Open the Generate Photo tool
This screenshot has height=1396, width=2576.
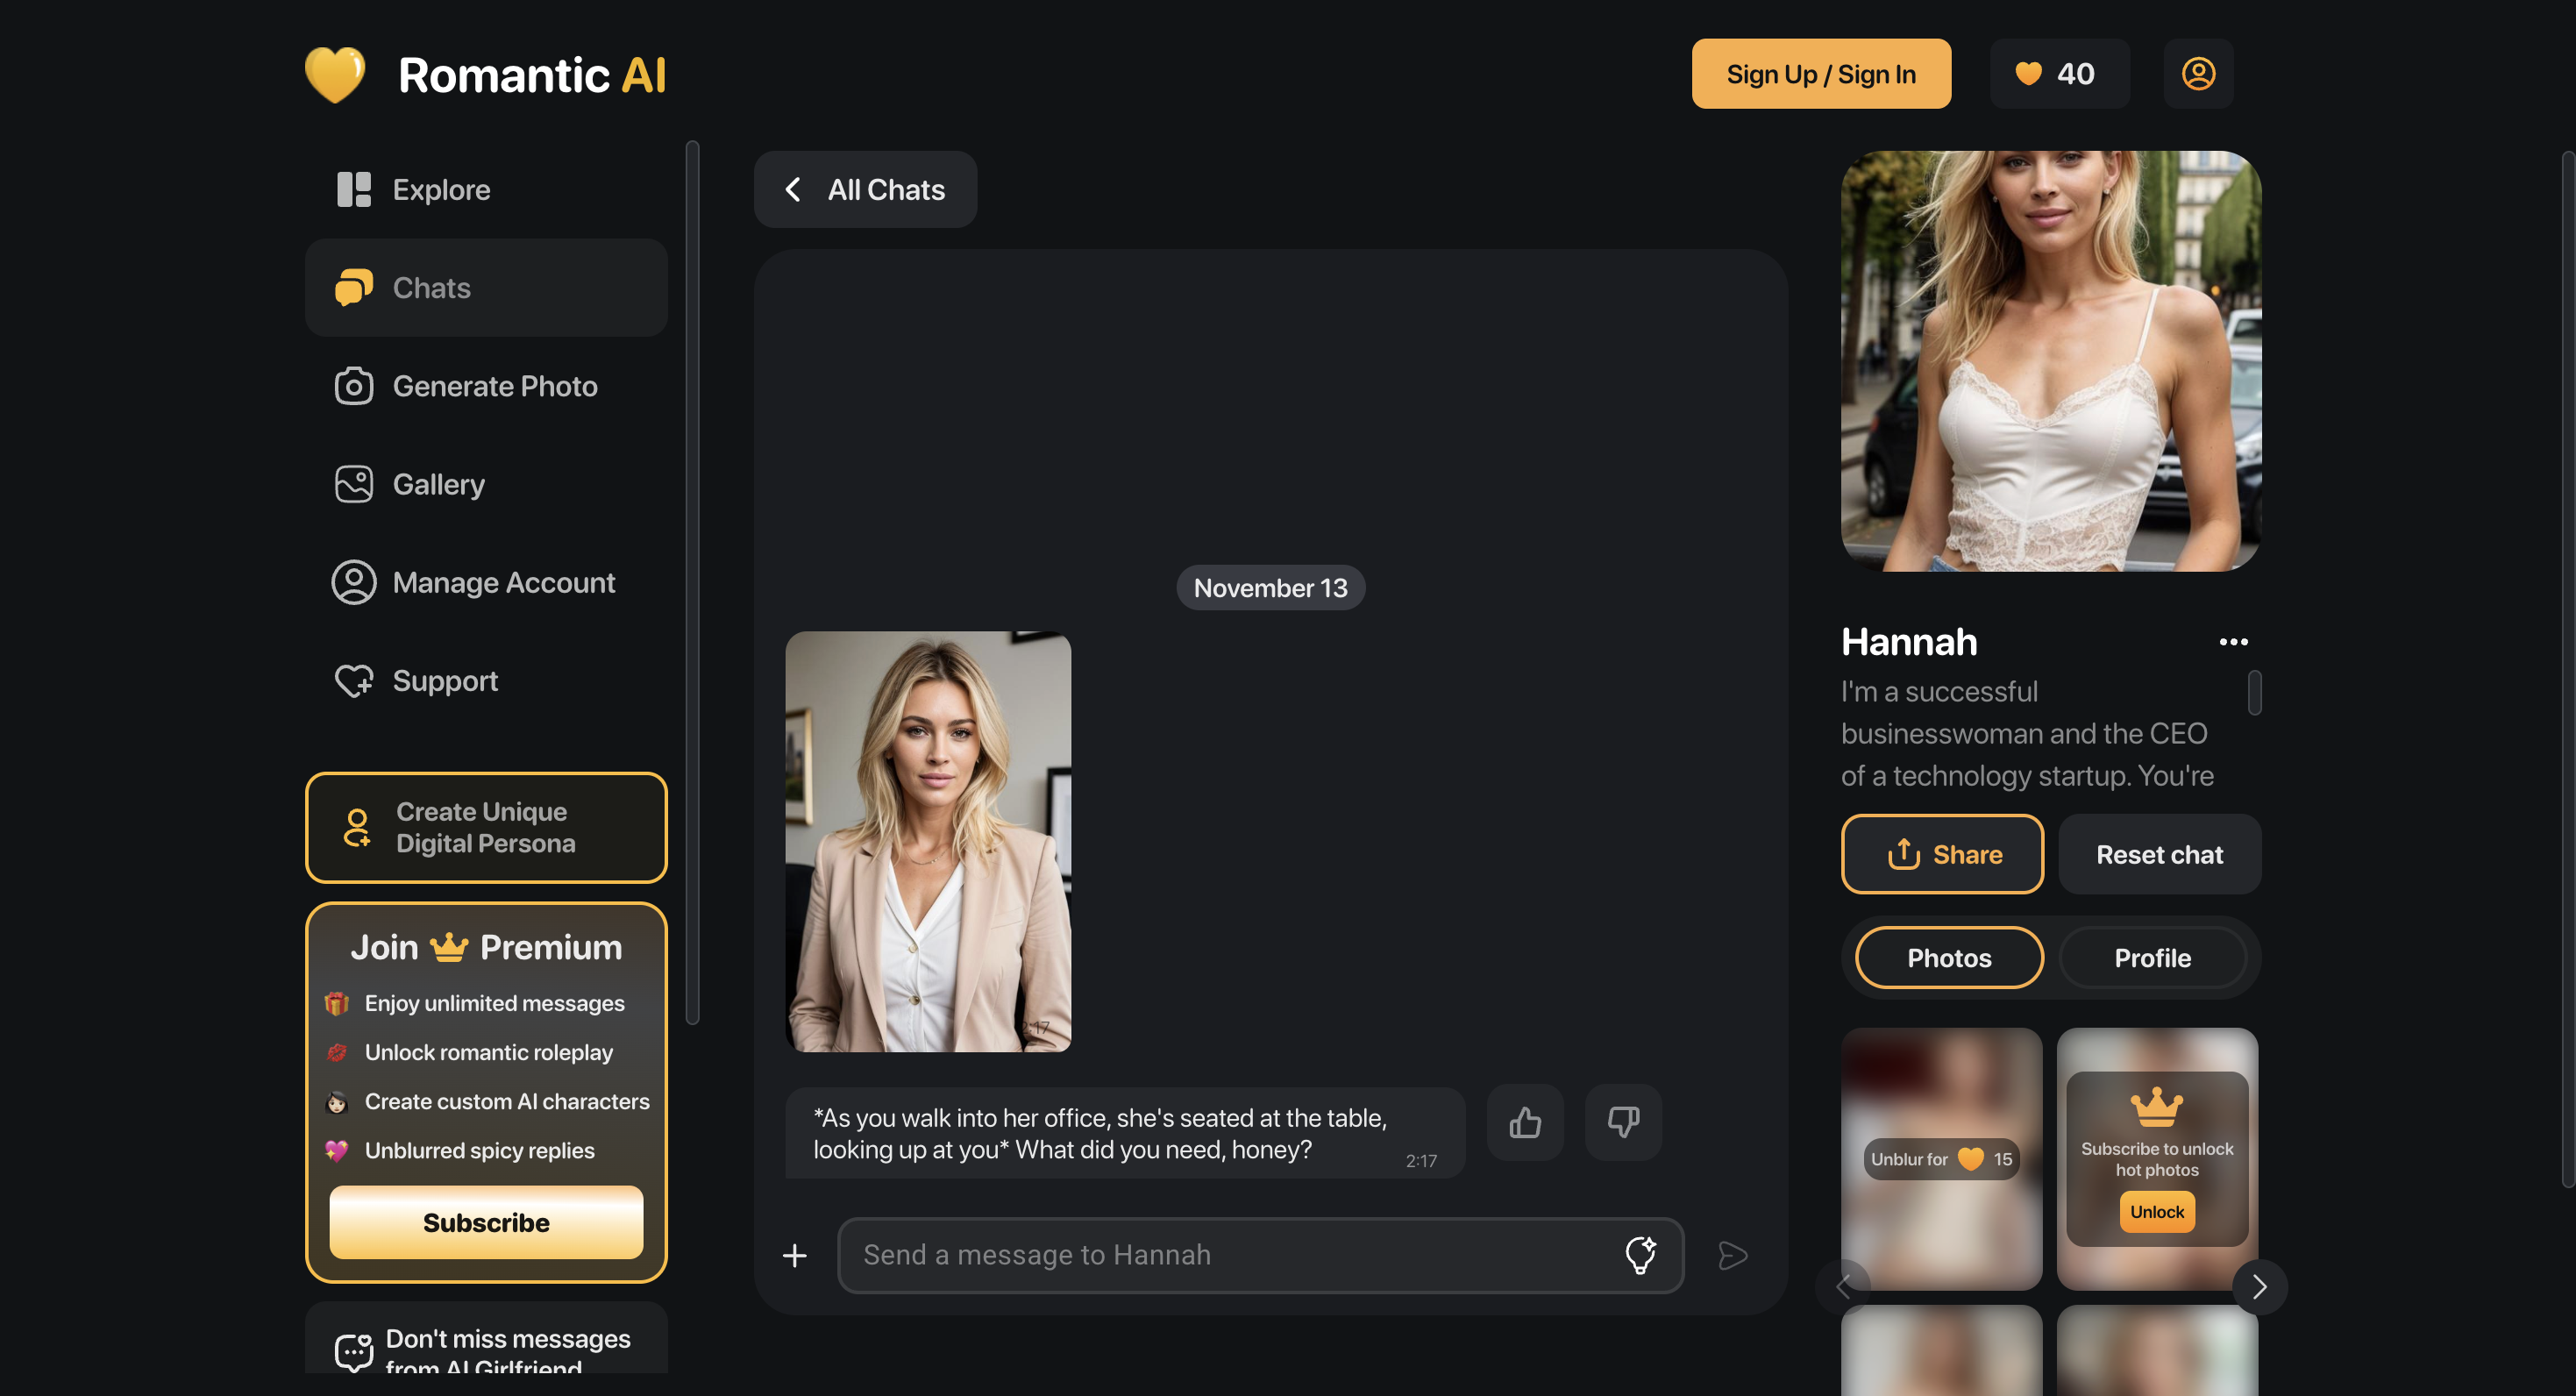click(x=353, y=386)
